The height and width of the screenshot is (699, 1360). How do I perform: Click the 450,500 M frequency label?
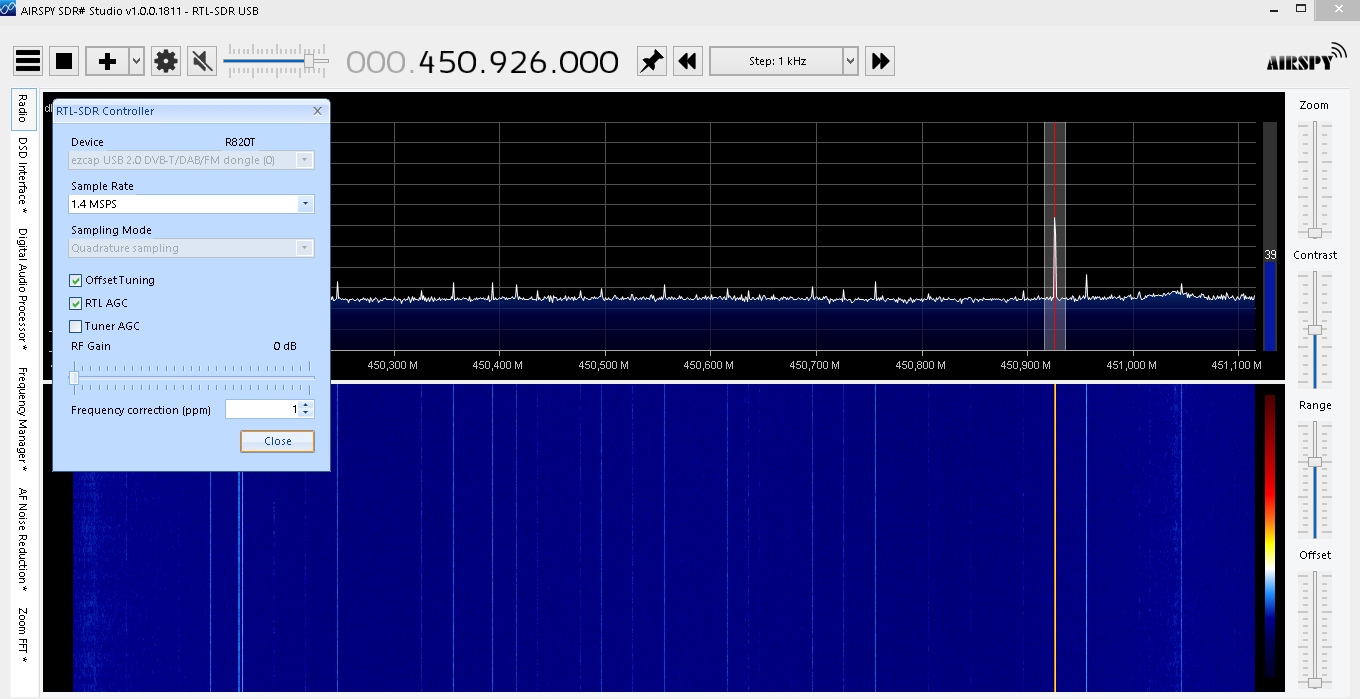[603, 365]
